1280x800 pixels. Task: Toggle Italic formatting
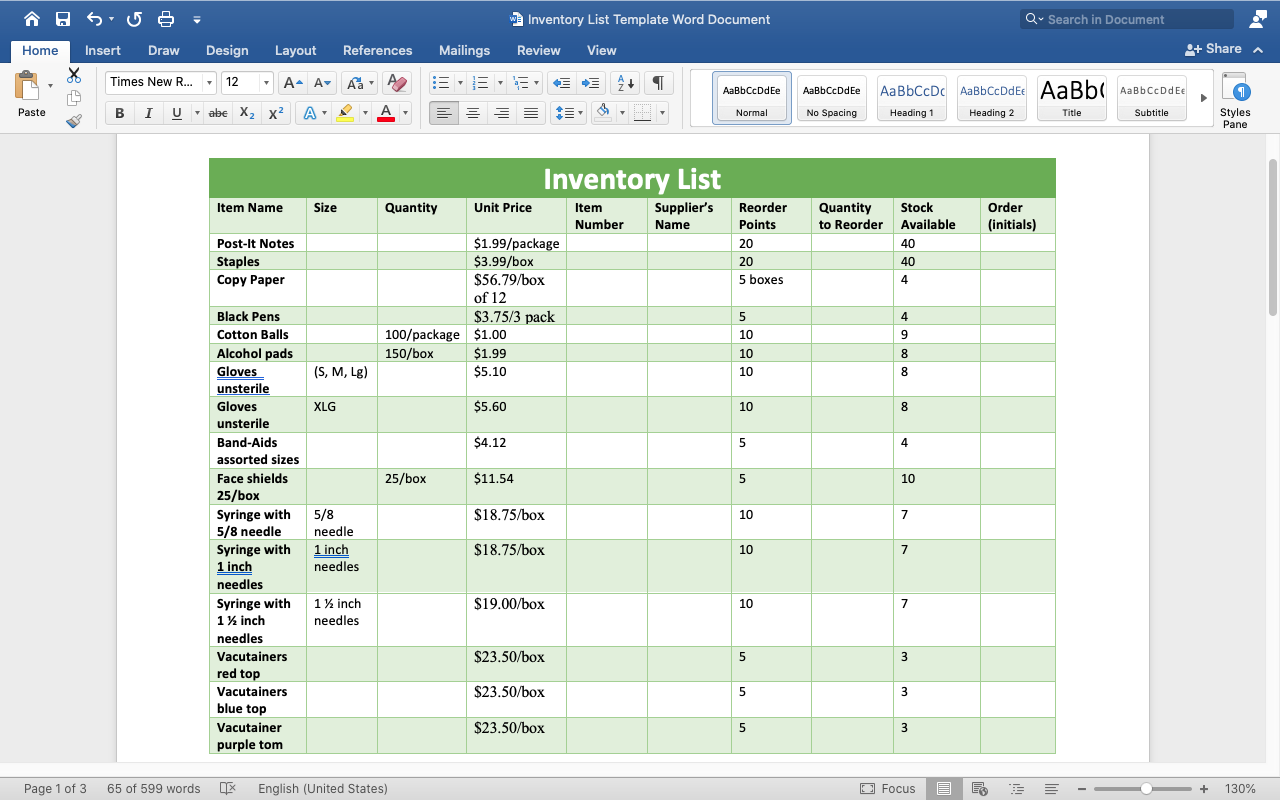[x=148, y=113]
